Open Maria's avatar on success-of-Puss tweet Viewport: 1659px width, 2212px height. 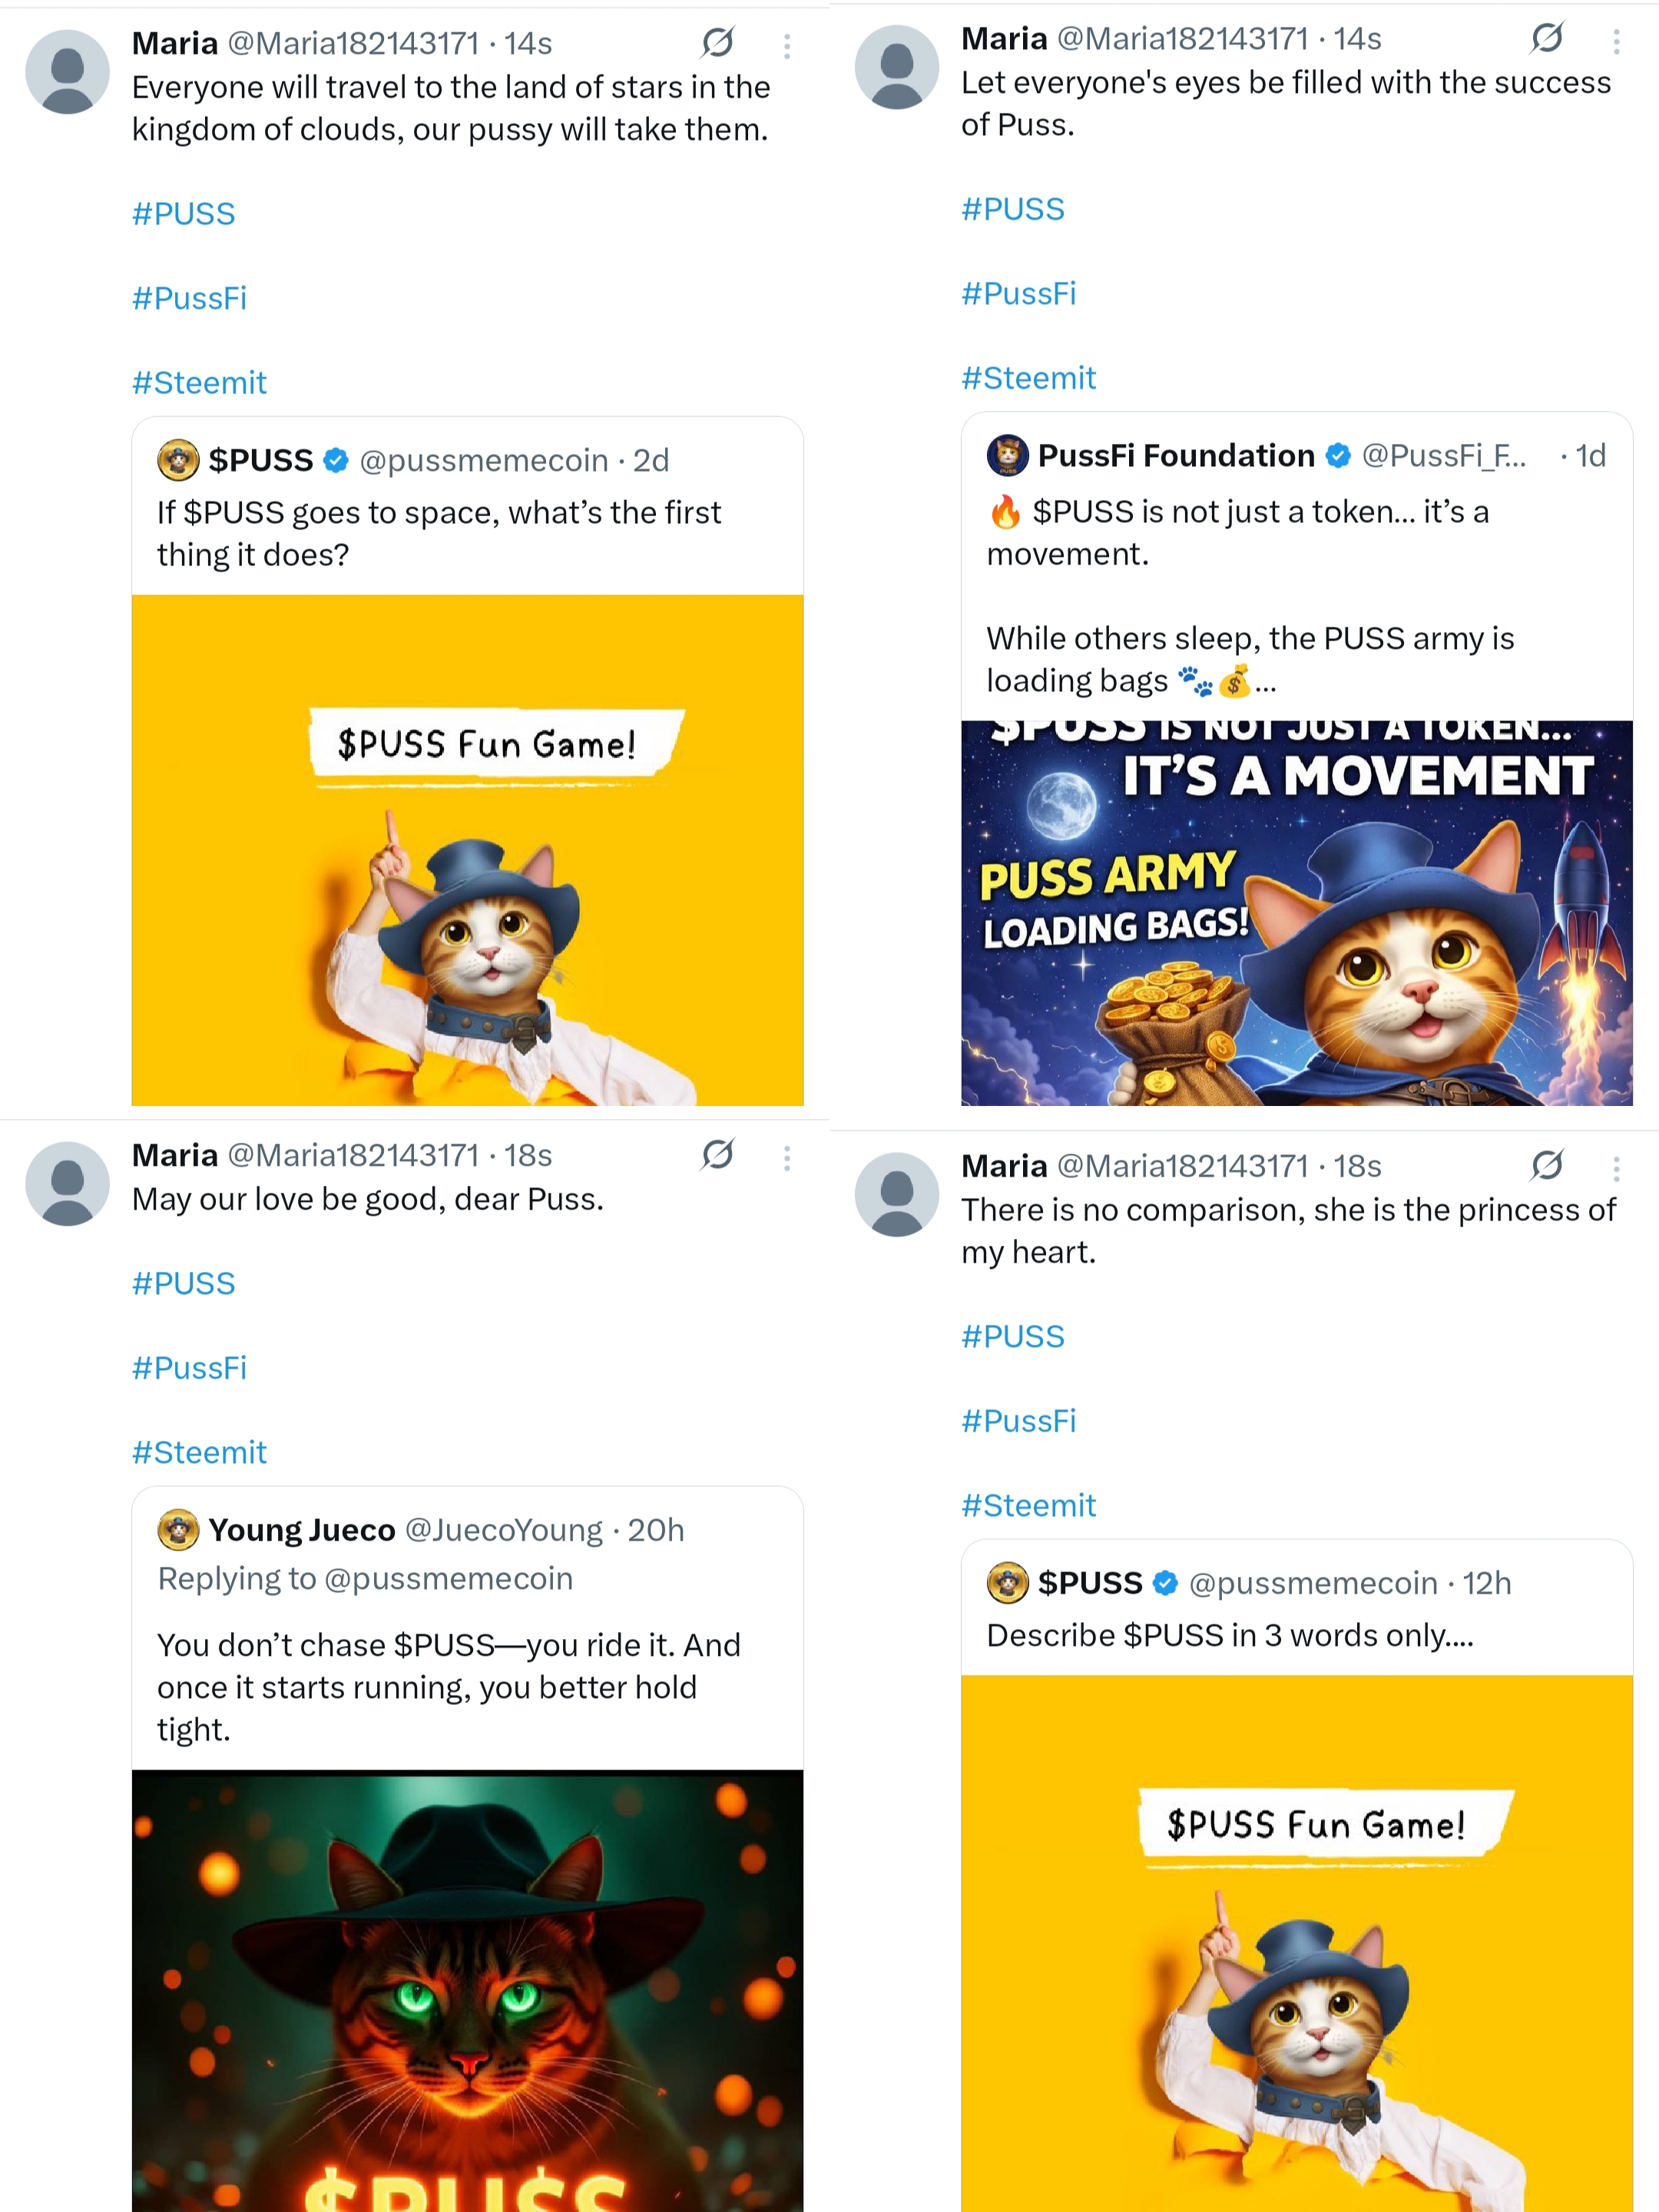[x=897, y=67]
